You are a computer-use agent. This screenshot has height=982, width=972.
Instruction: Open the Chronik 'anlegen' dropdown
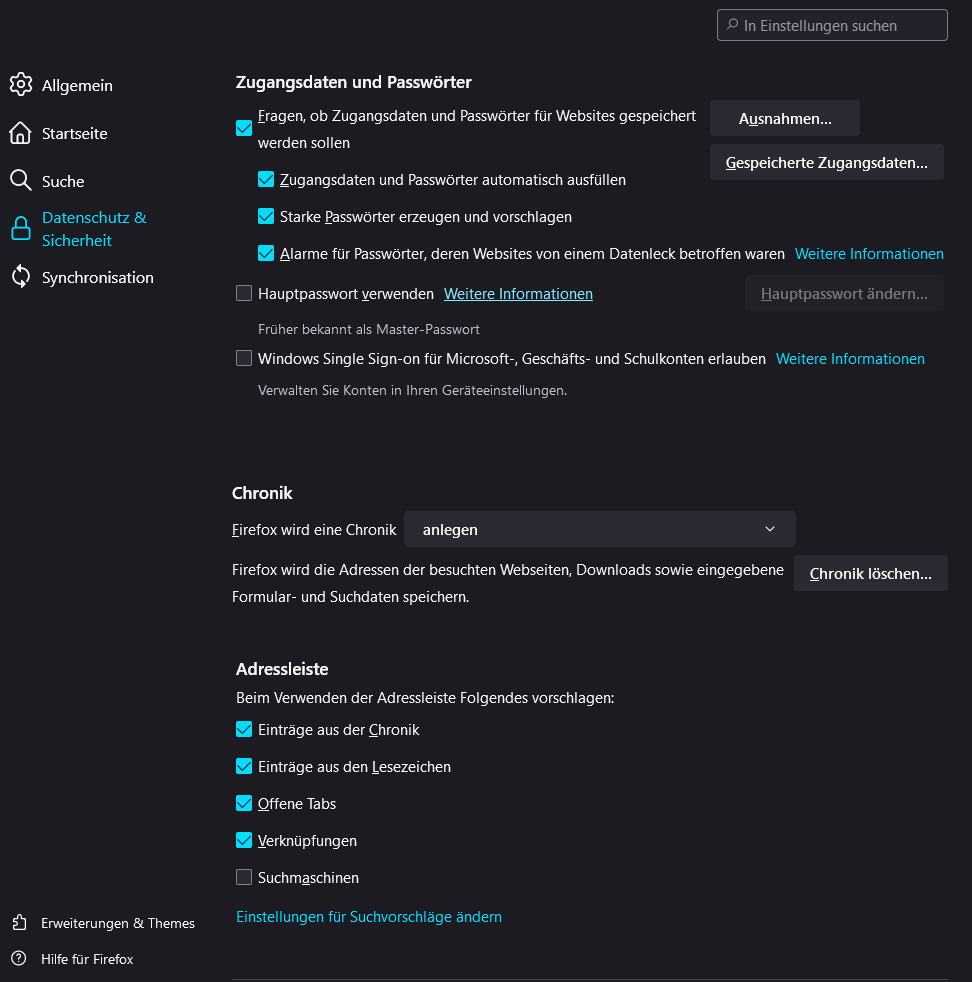tap(599, 529)
